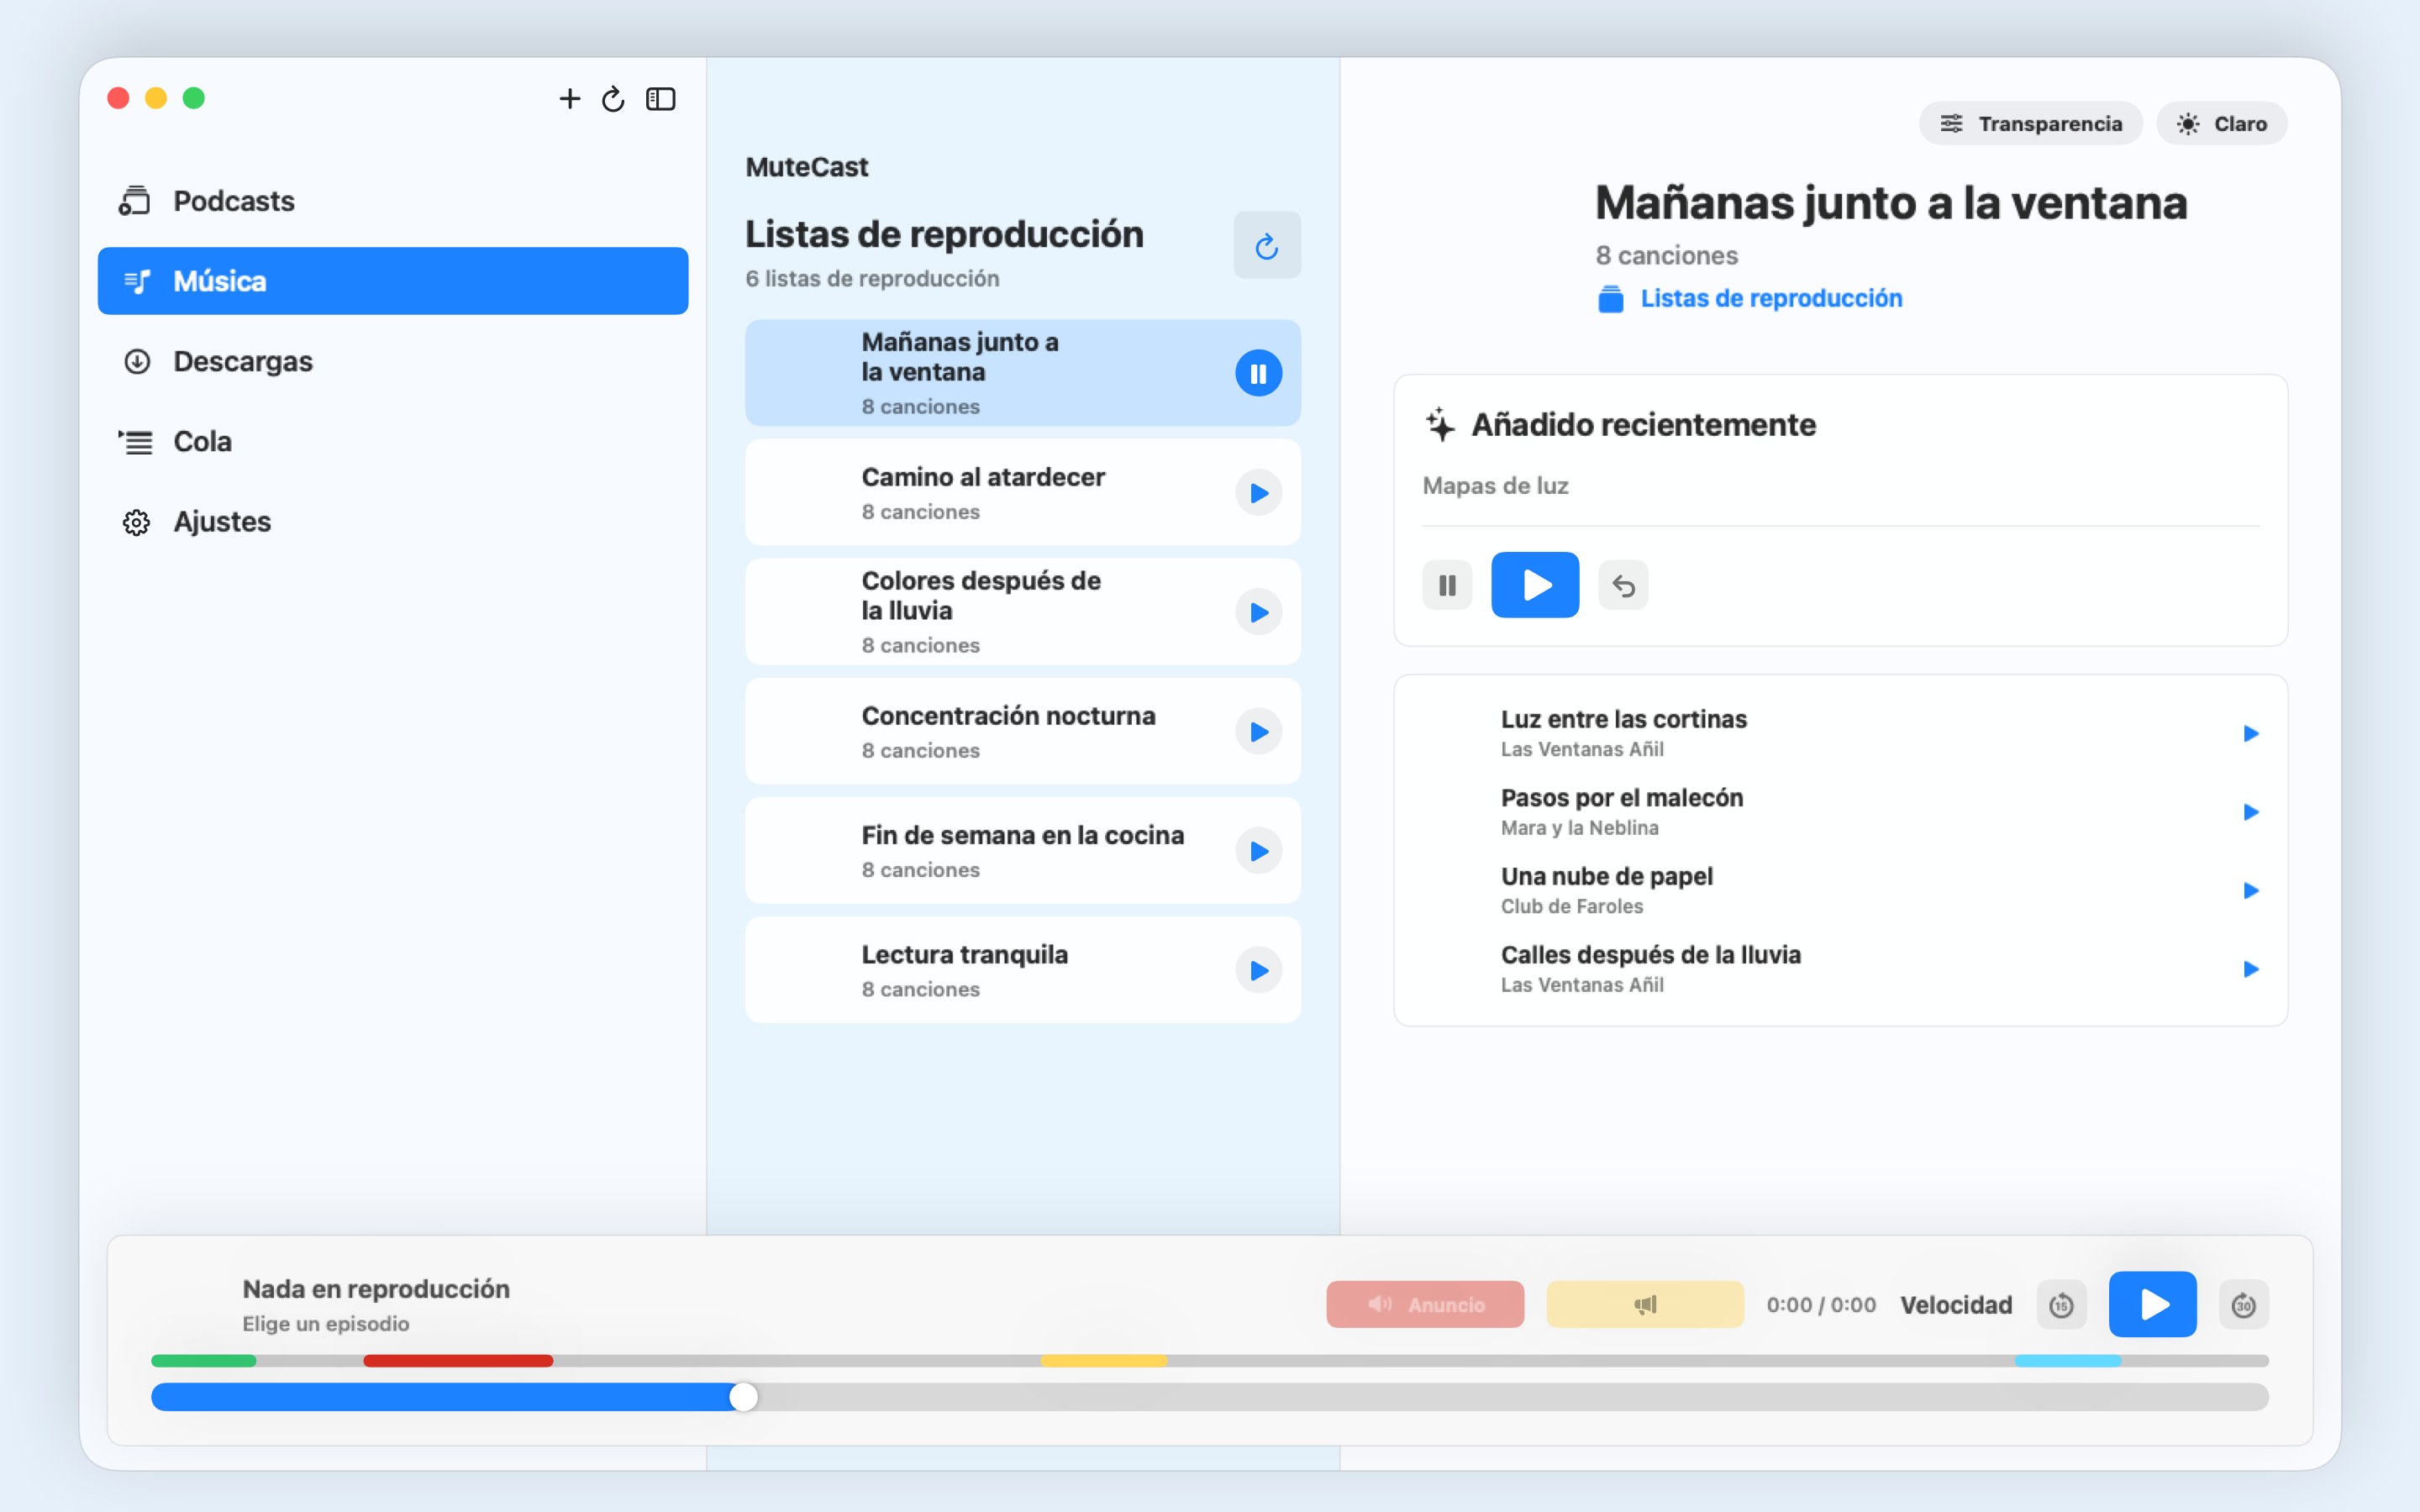The width and height of the screenshot is (2420, 1512).
Task: Click the skip back 15 seconds icon
Action: 2061,1305
